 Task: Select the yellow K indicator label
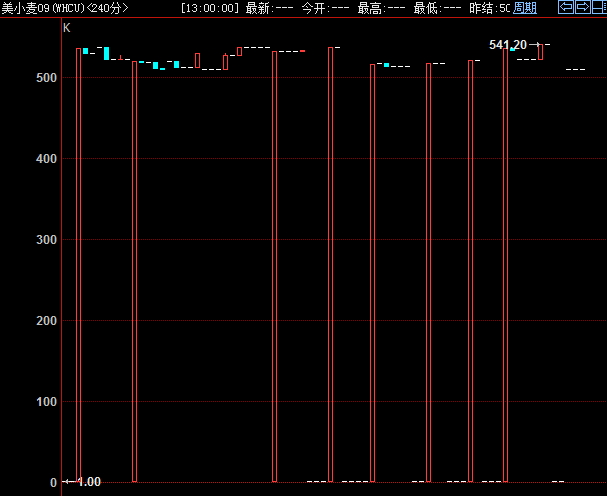point(67,28)
